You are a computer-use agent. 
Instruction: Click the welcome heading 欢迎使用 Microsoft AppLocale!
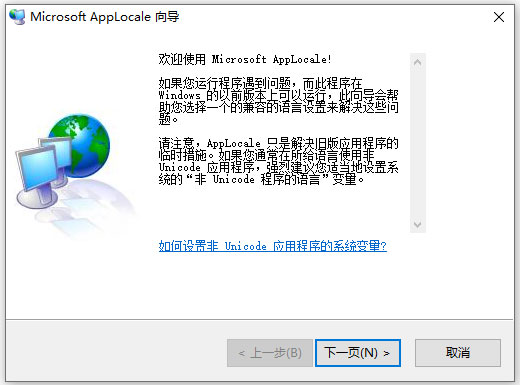(245, 59)
